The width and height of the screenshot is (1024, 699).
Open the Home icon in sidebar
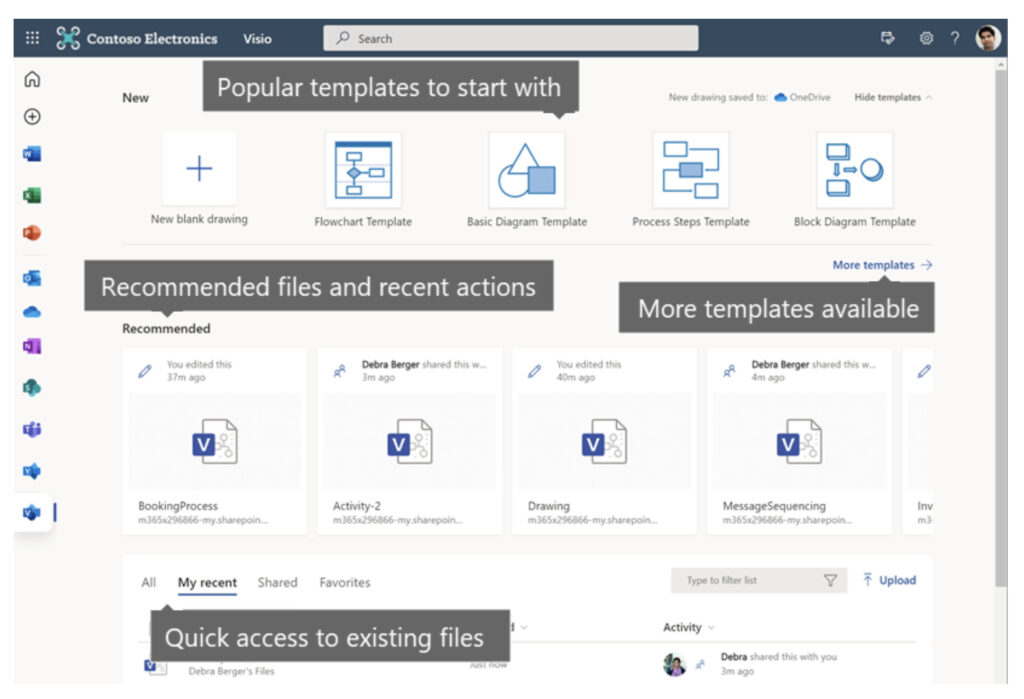[x=32, y=80]
